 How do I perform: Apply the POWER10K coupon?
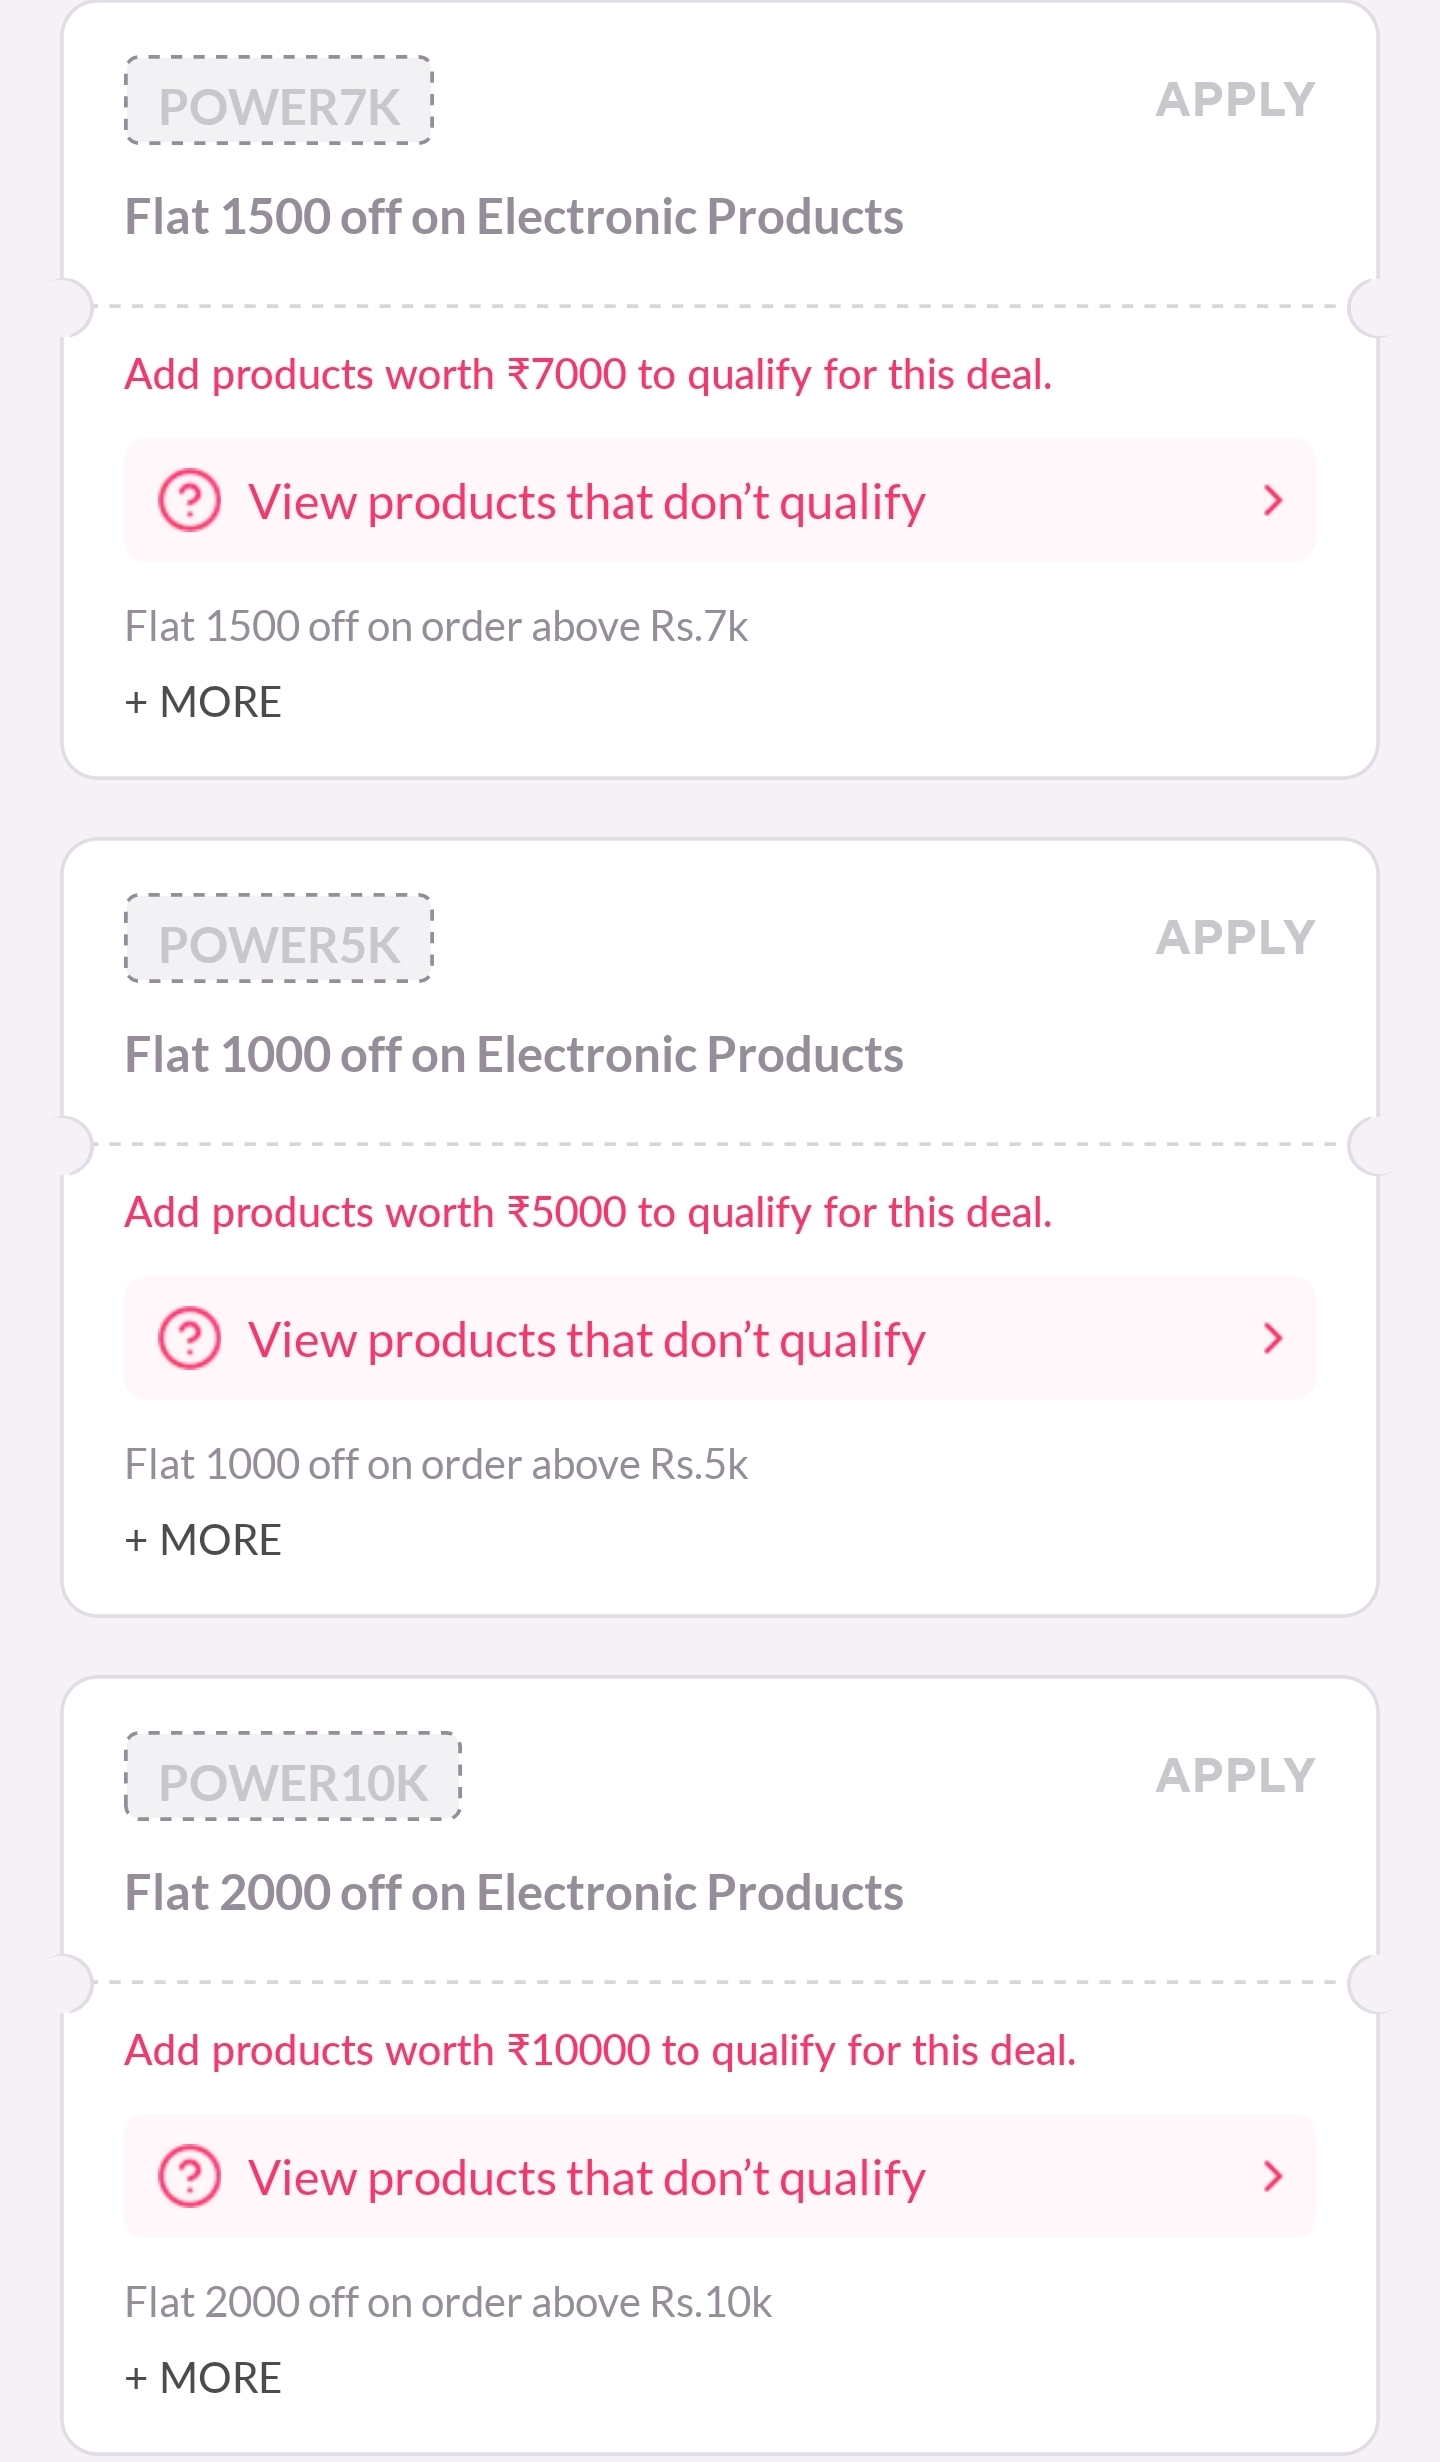(1235, 1776)
